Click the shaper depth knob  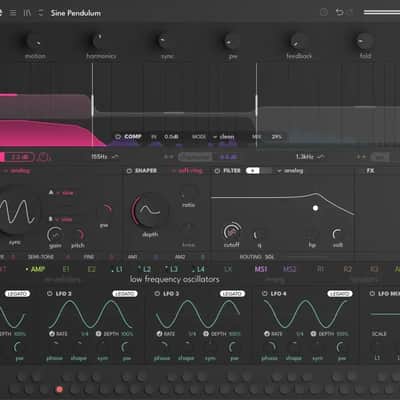149,211
